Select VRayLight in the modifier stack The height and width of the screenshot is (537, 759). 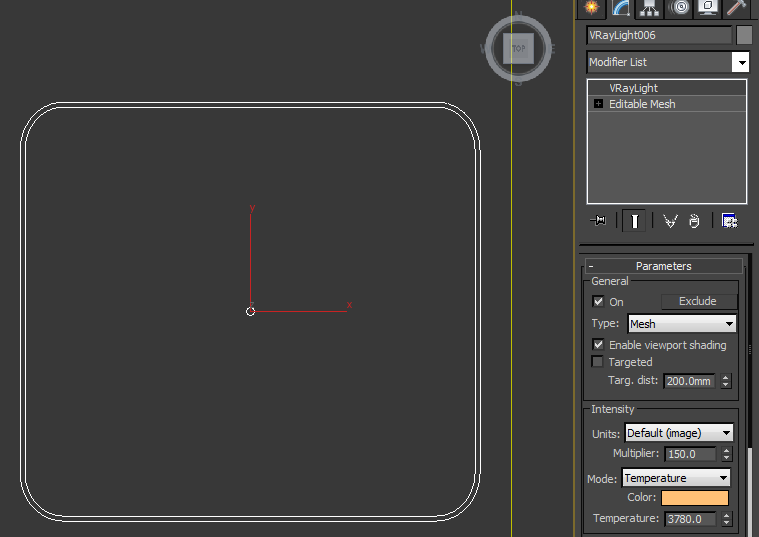pyautogui.click(x=667, y=88)
